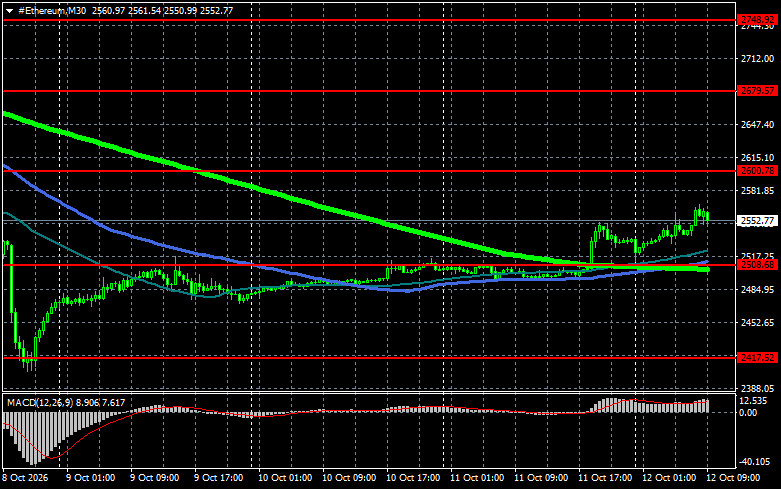Select the close price 2552.77 in header
The height and width of the screenshot is (489, 781).
click(x=217, y=10)
